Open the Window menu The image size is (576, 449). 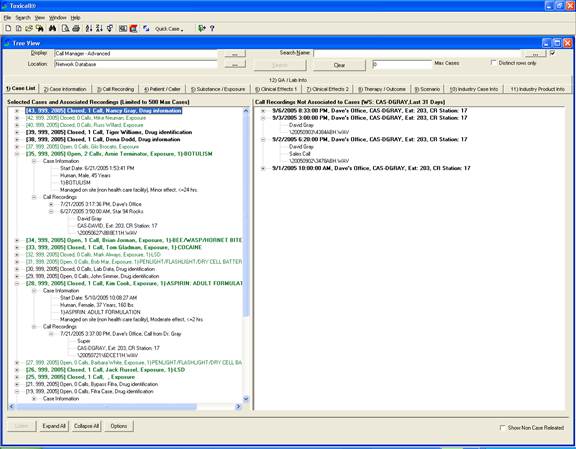click(x=58, y=18)
